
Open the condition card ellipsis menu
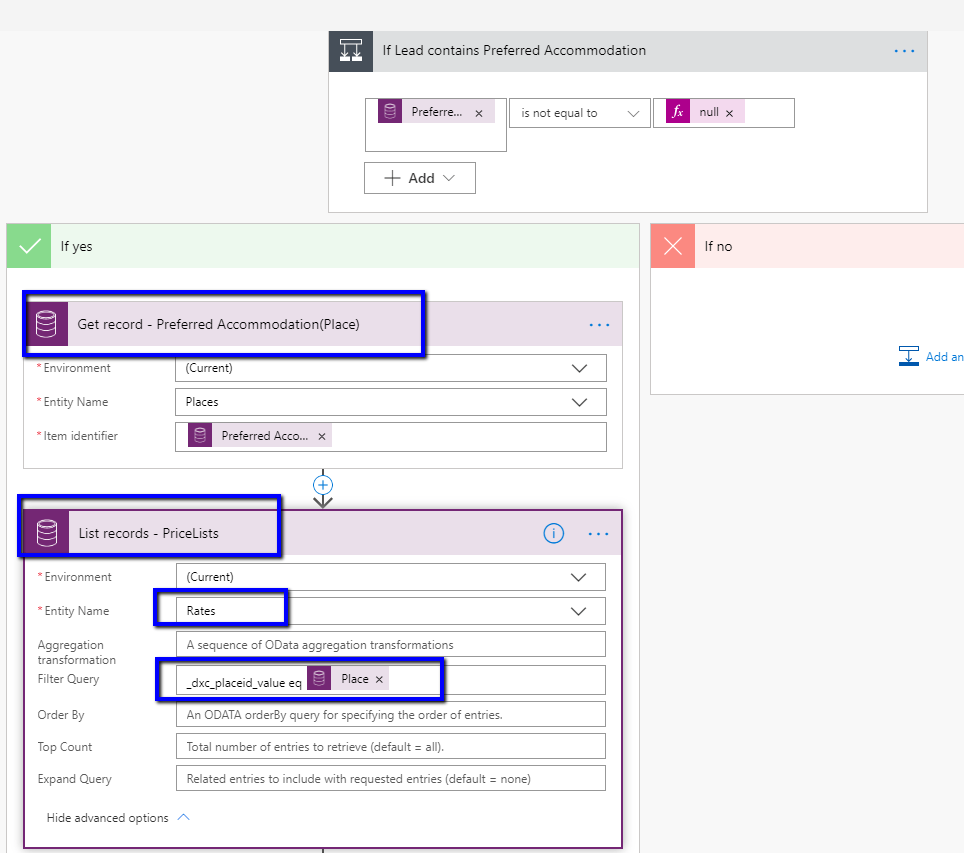pos(904,51)
